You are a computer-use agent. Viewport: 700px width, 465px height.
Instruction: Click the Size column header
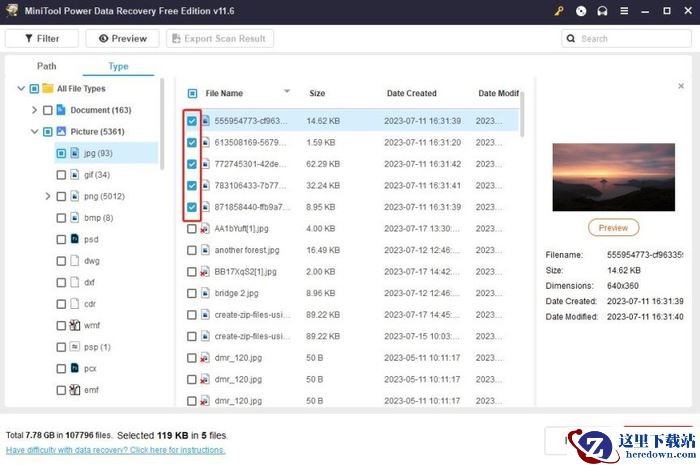tap(317, 93)
